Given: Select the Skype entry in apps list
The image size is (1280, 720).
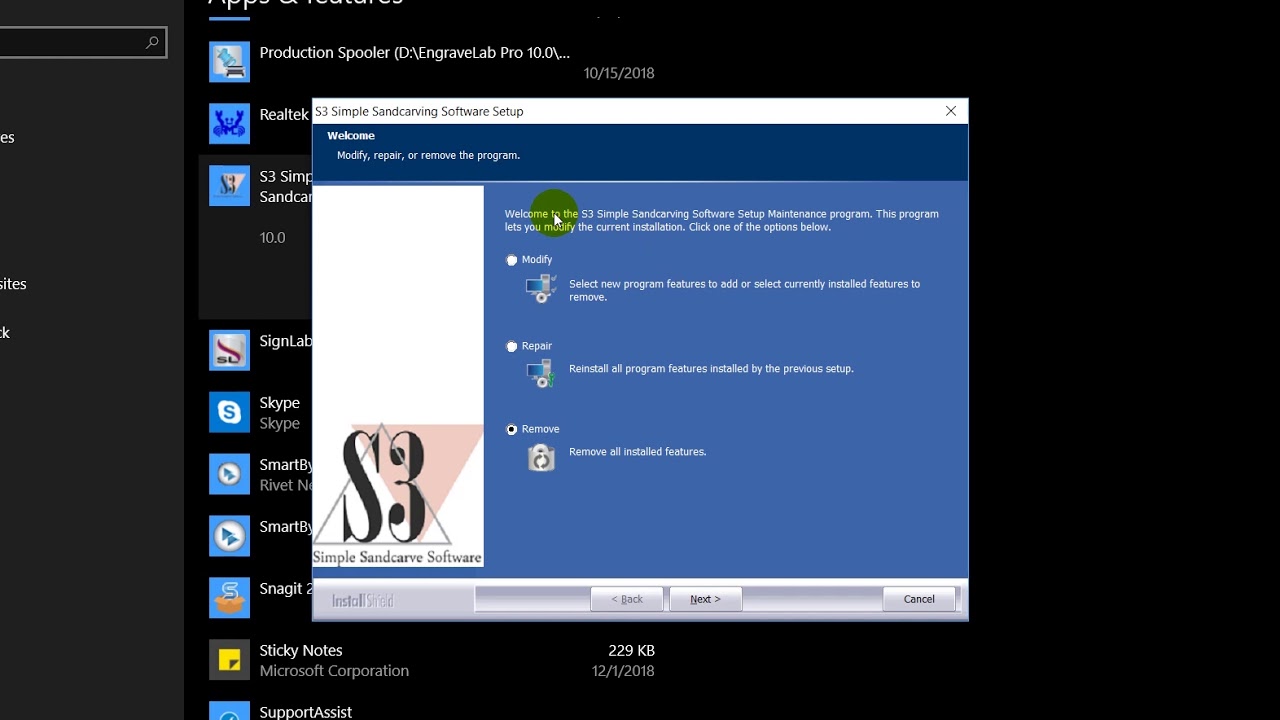Looking at the screenshot, I should [279, 403].
